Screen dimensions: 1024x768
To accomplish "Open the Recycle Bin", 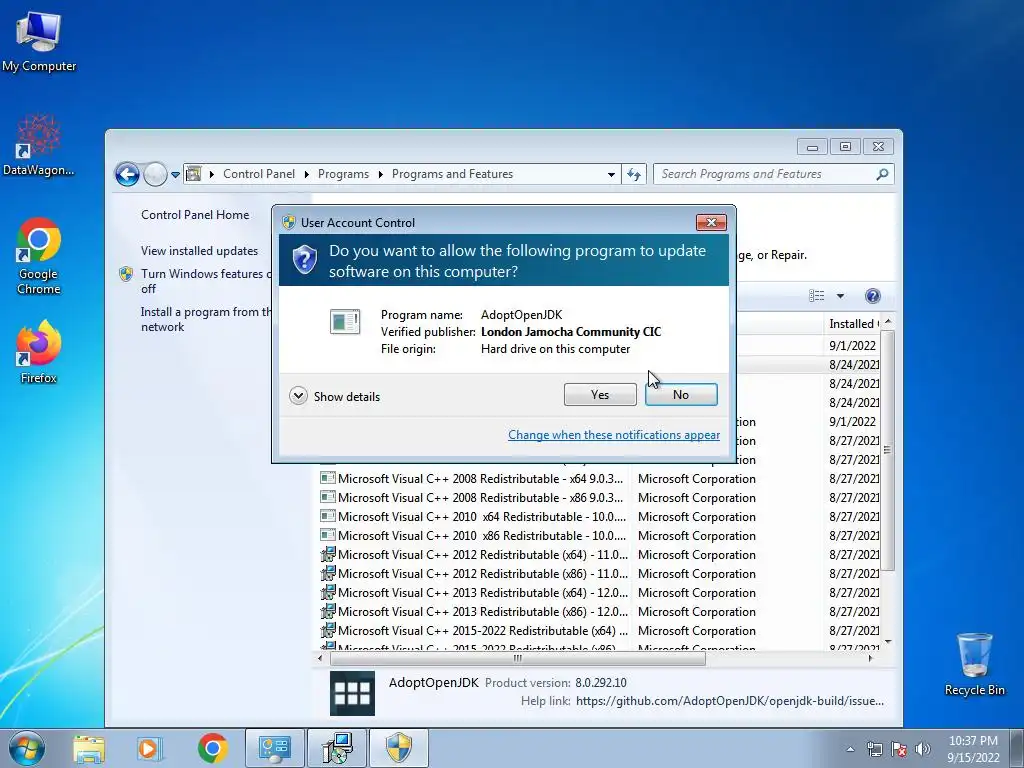I will (x=974, y=664).
